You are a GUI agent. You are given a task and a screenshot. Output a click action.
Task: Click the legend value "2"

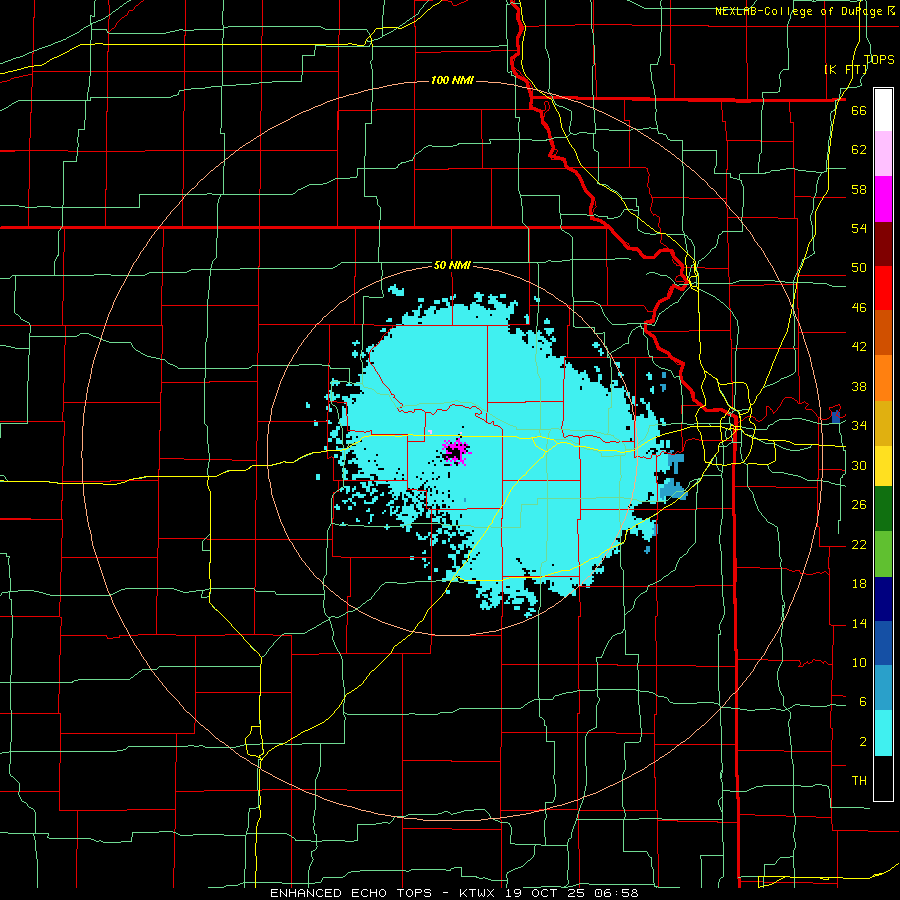(862, 742)
